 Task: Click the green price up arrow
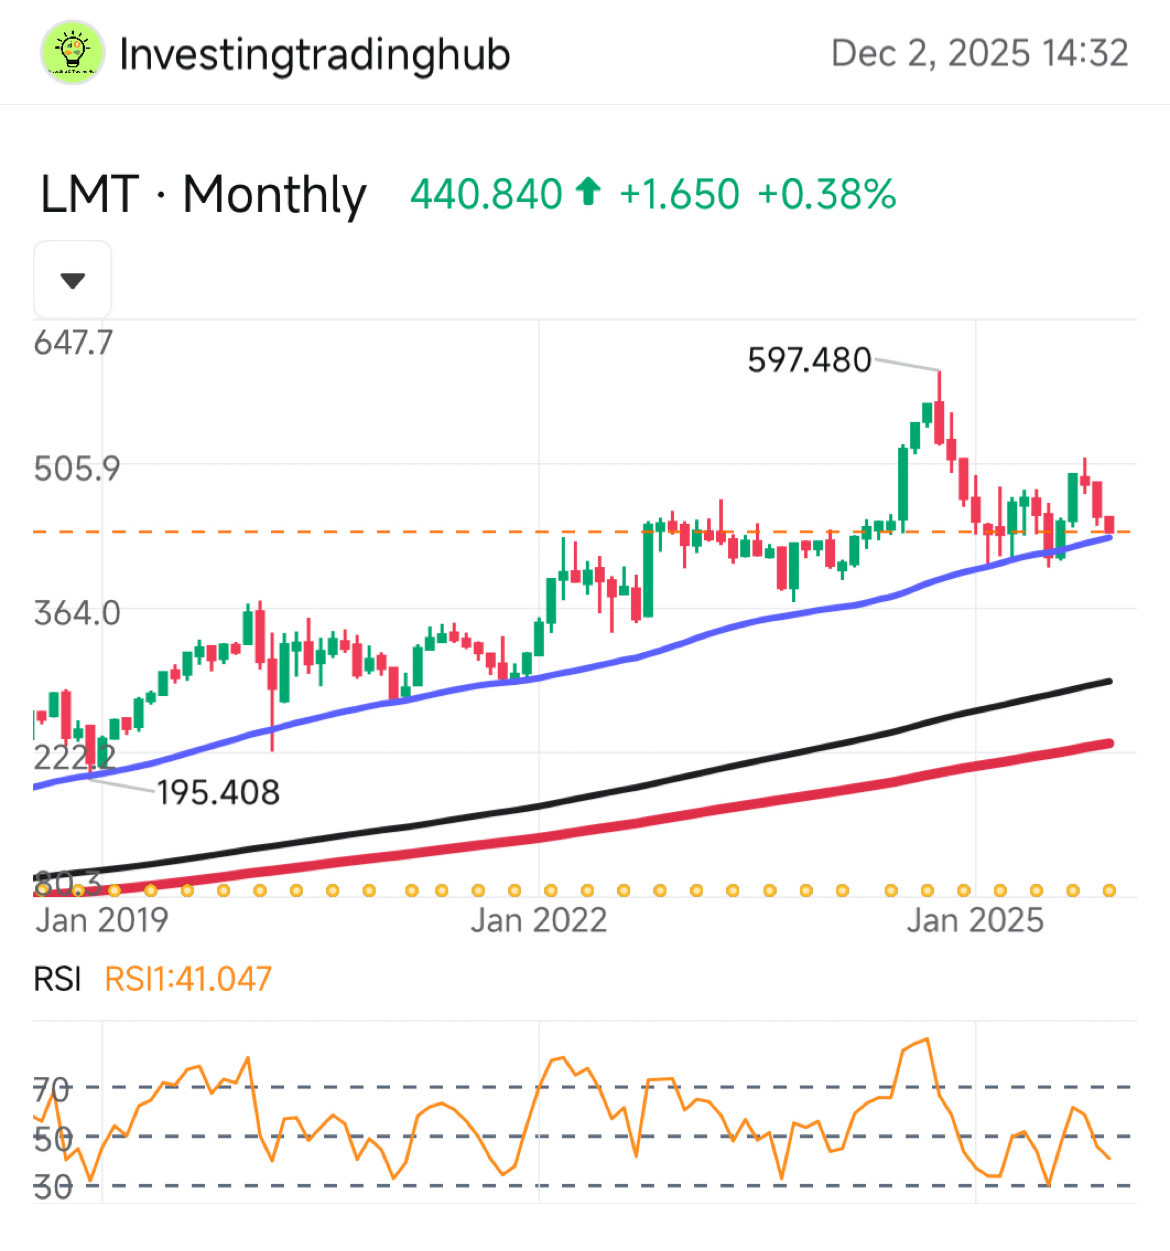click(x=589, y=191)
